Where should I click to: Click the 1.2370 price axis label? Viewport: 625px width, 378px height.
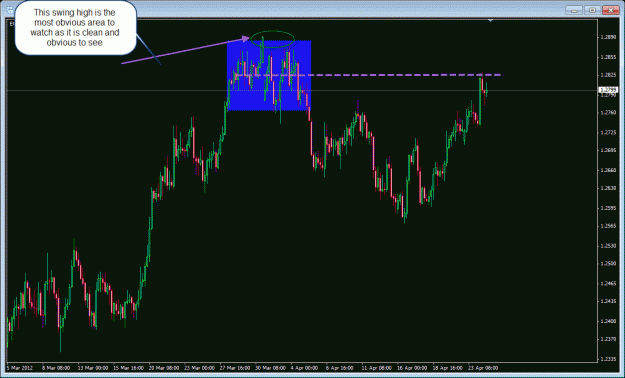[x=608, y=339]
